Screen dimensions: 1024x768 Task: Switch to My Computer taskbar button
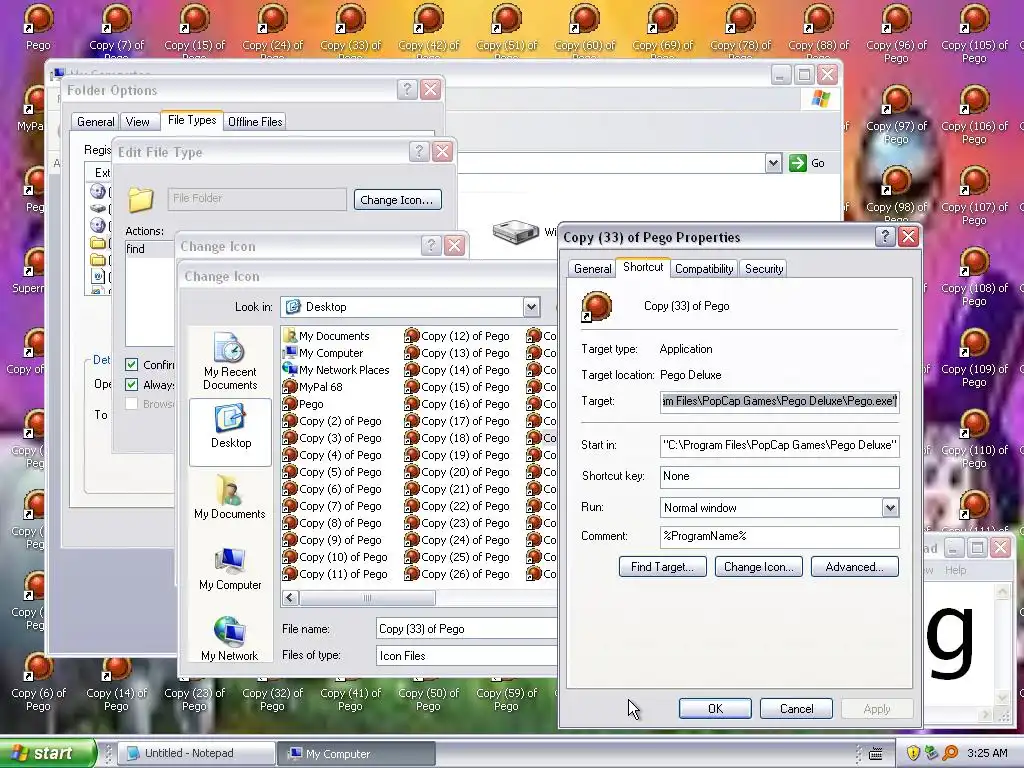[x=356, y=753]
